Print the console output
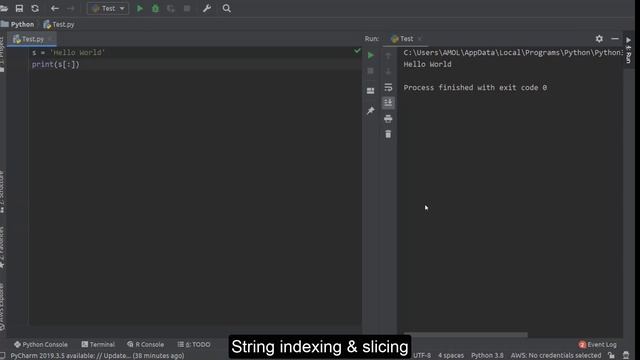Viewport: 640px width, 360px height. (388, 119)
